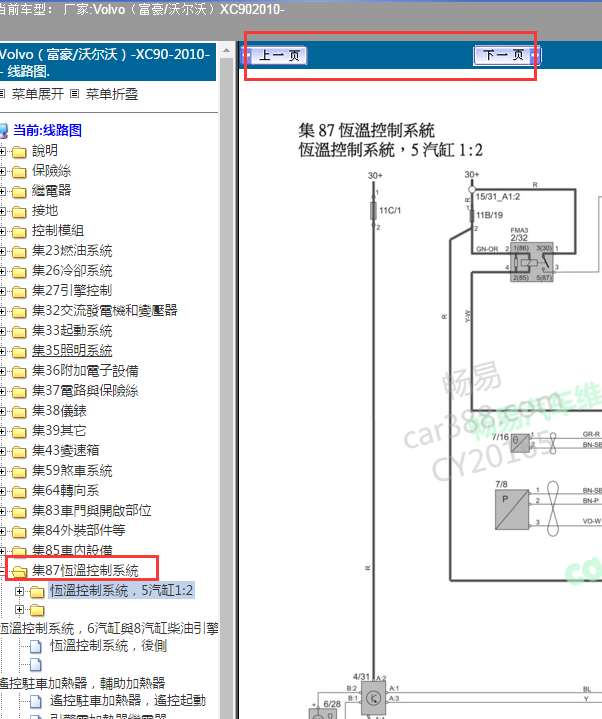Viewport: 602px width, 719px height.
Task: Click folder icon of 集43變速箱
Action: point(19,452)
